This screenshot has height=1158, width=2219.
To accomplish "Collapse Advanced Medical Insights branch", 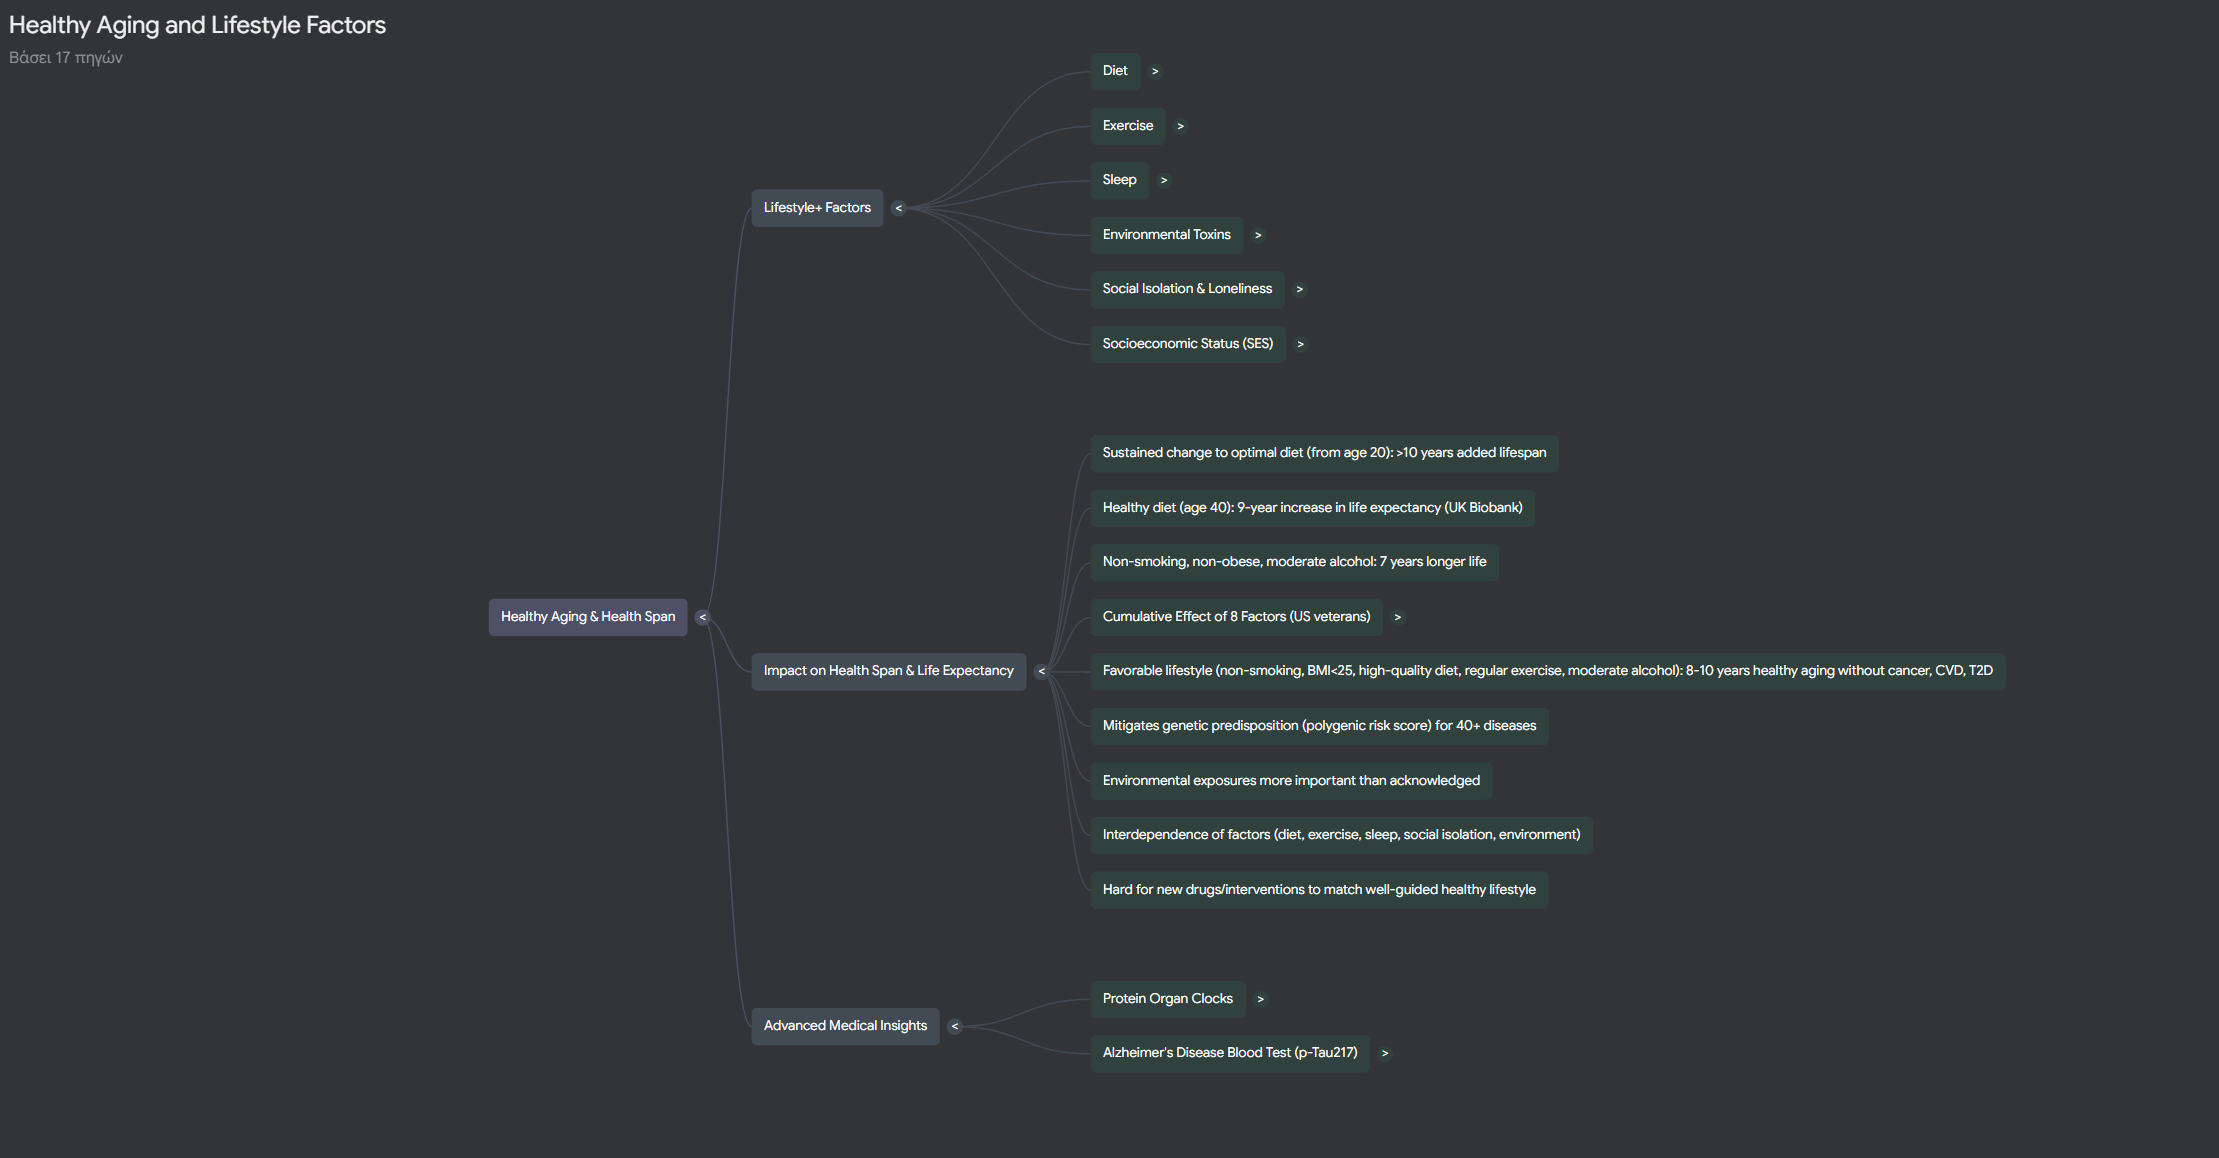I will [955, 1026].
